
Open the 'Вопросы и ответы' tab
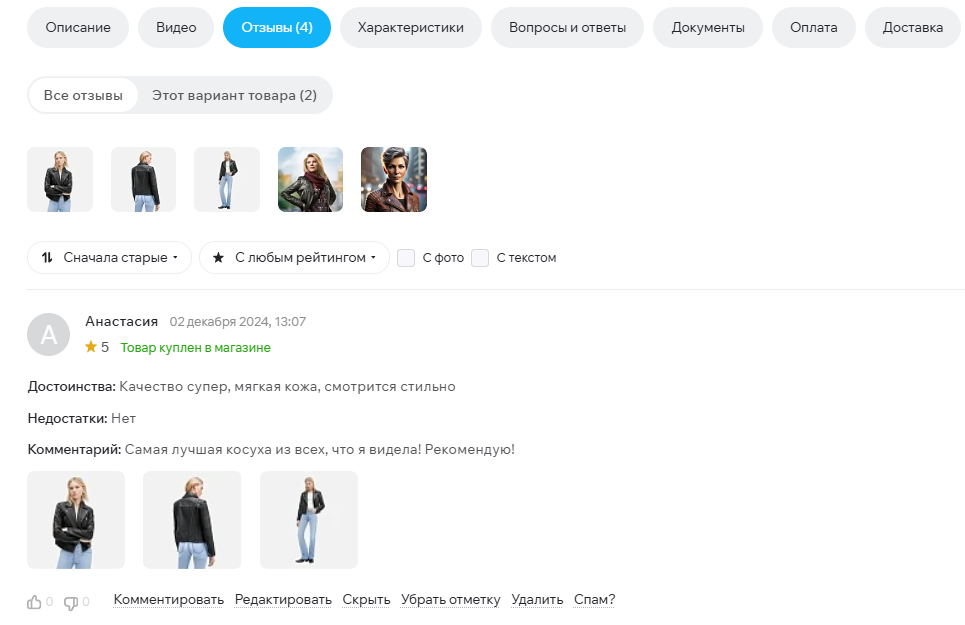pos(567,28)
